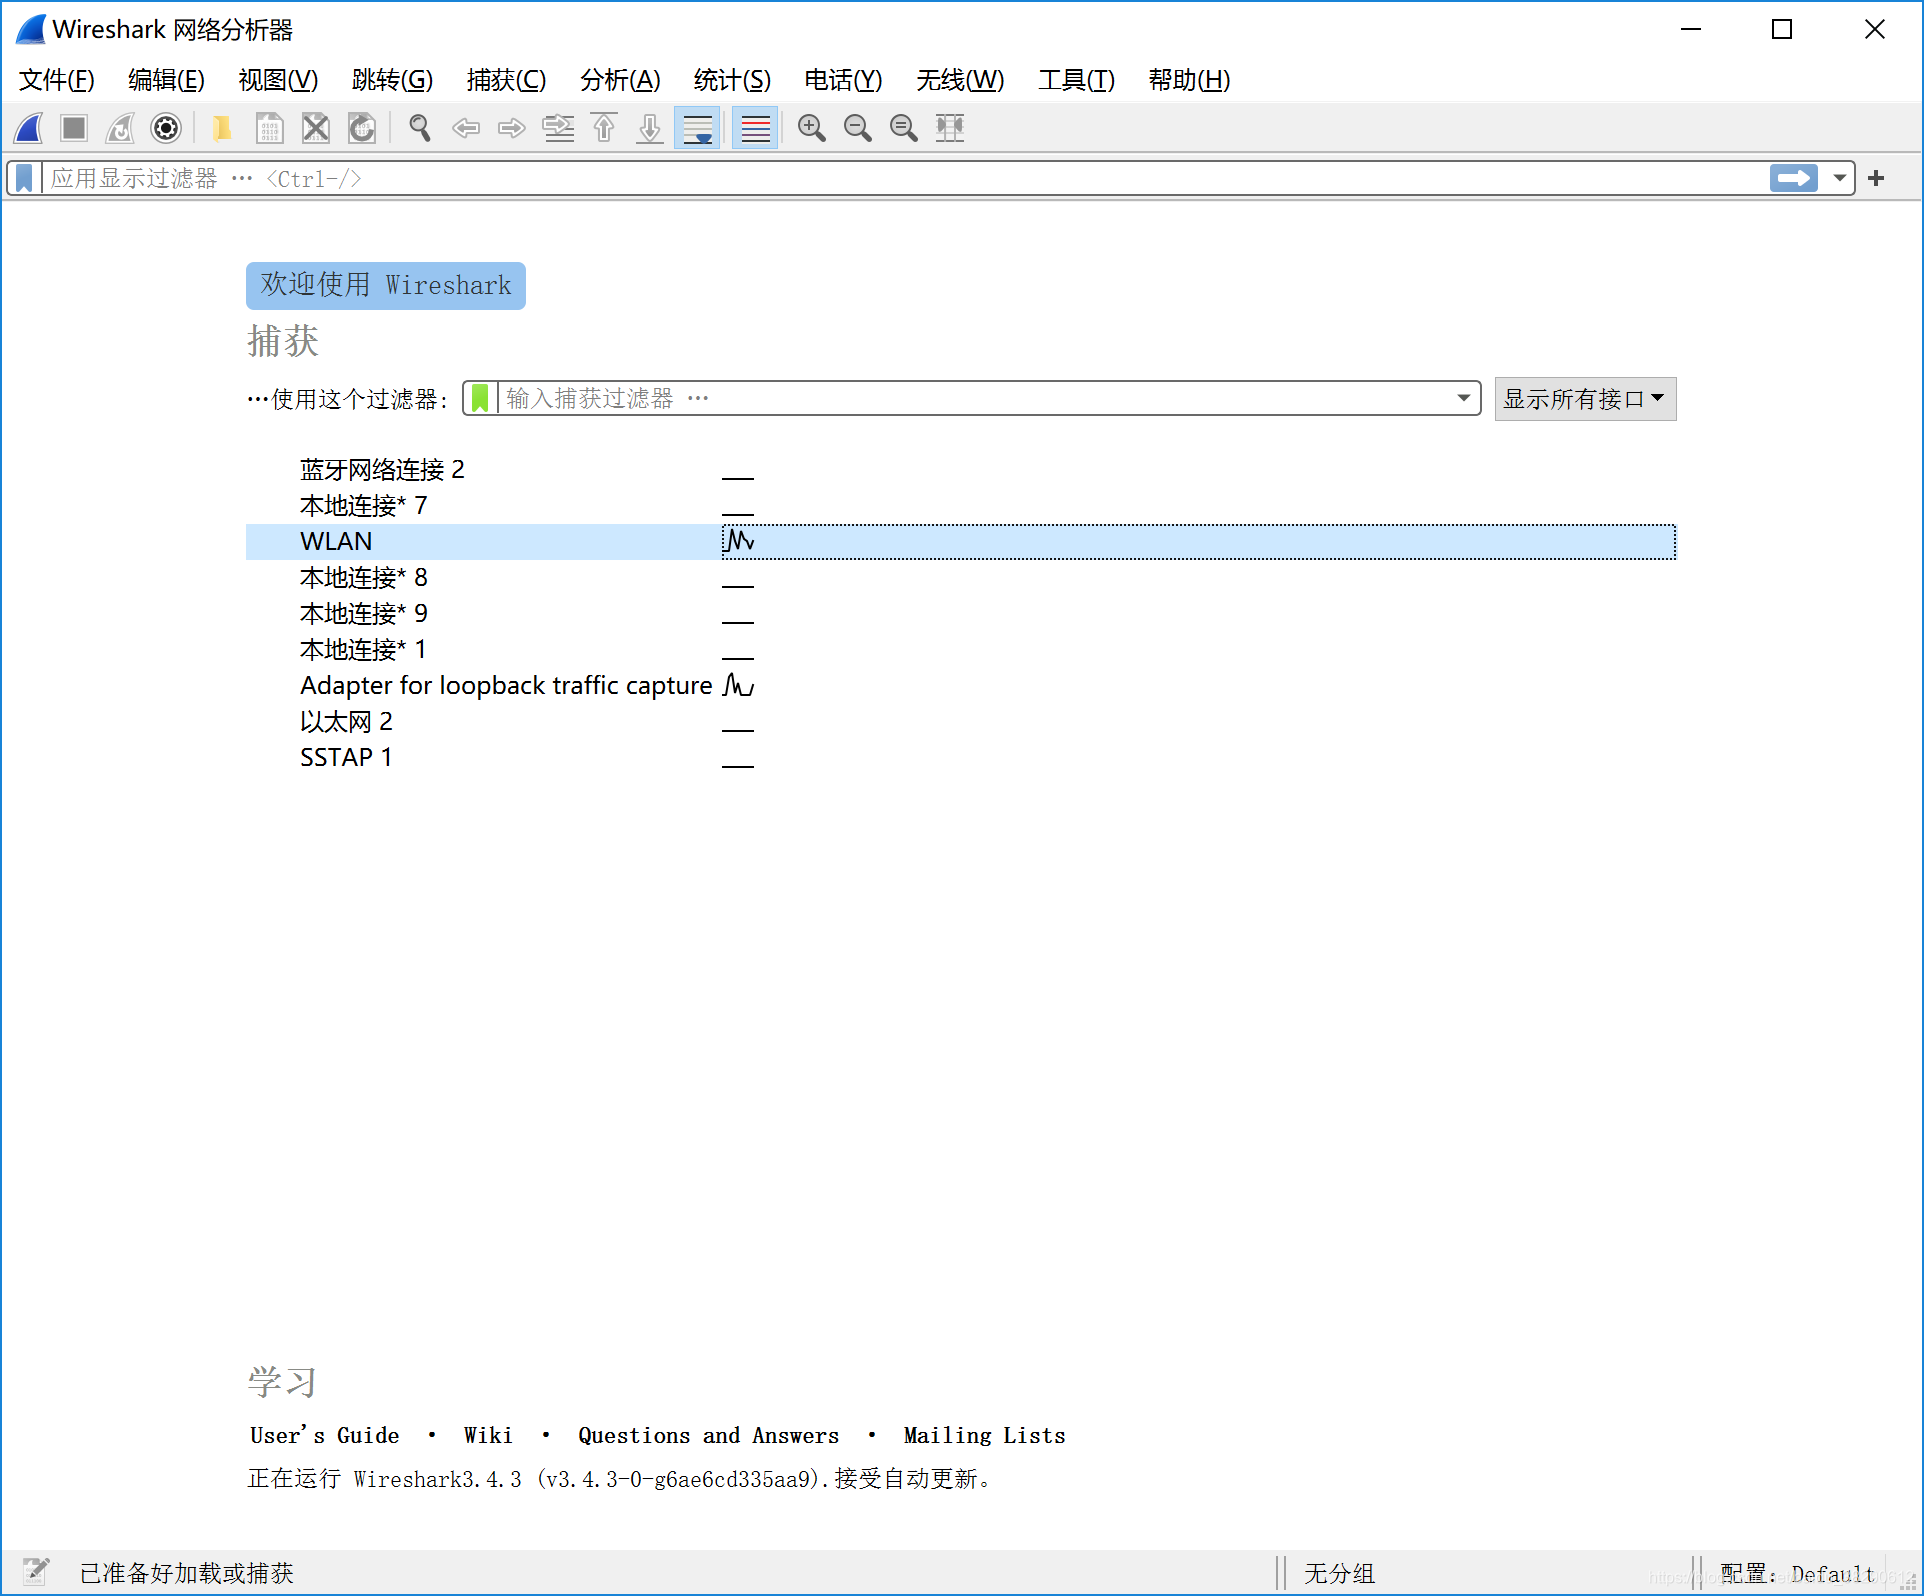Click the green capture filter bookmark icon
This screenshot has height=1596, width=1924.
coord(480,398)
